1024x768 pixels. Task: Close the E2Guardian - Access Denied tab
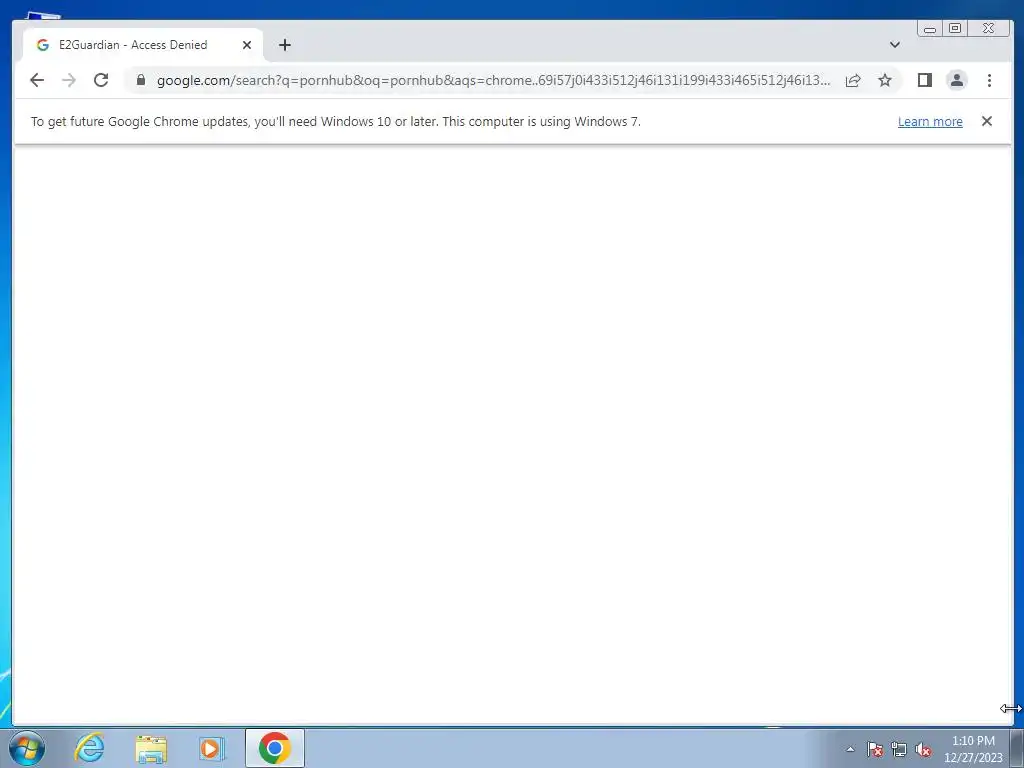click(247, 45)
